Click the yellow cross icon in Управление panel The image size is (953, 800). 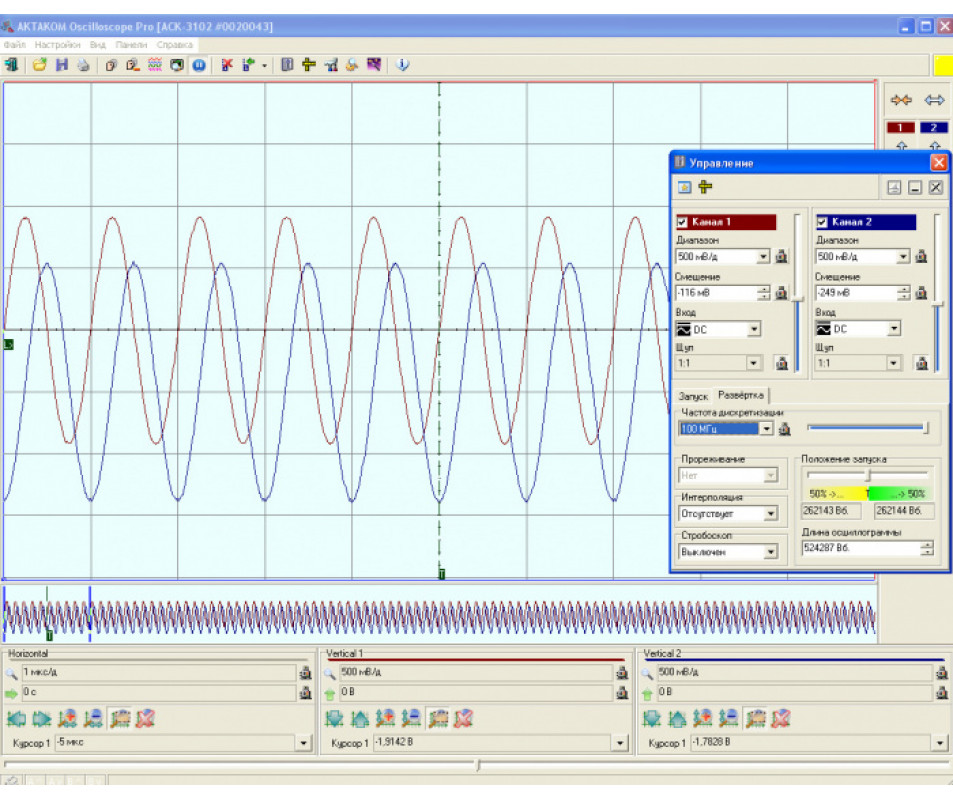705,187
